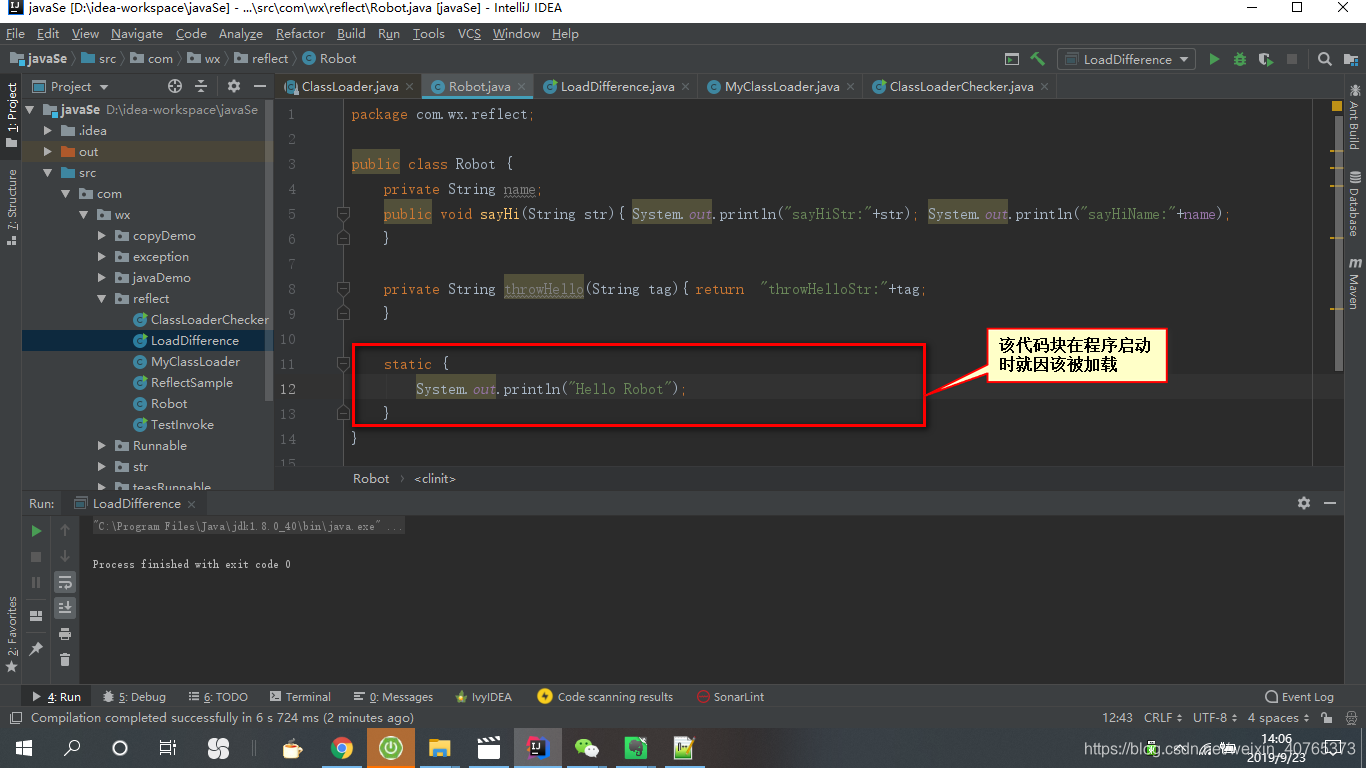This screenshot has width=1366, height=768.
Task: Click the Up stack trace arrow in Run panel
Action: (x=65, y=531)
